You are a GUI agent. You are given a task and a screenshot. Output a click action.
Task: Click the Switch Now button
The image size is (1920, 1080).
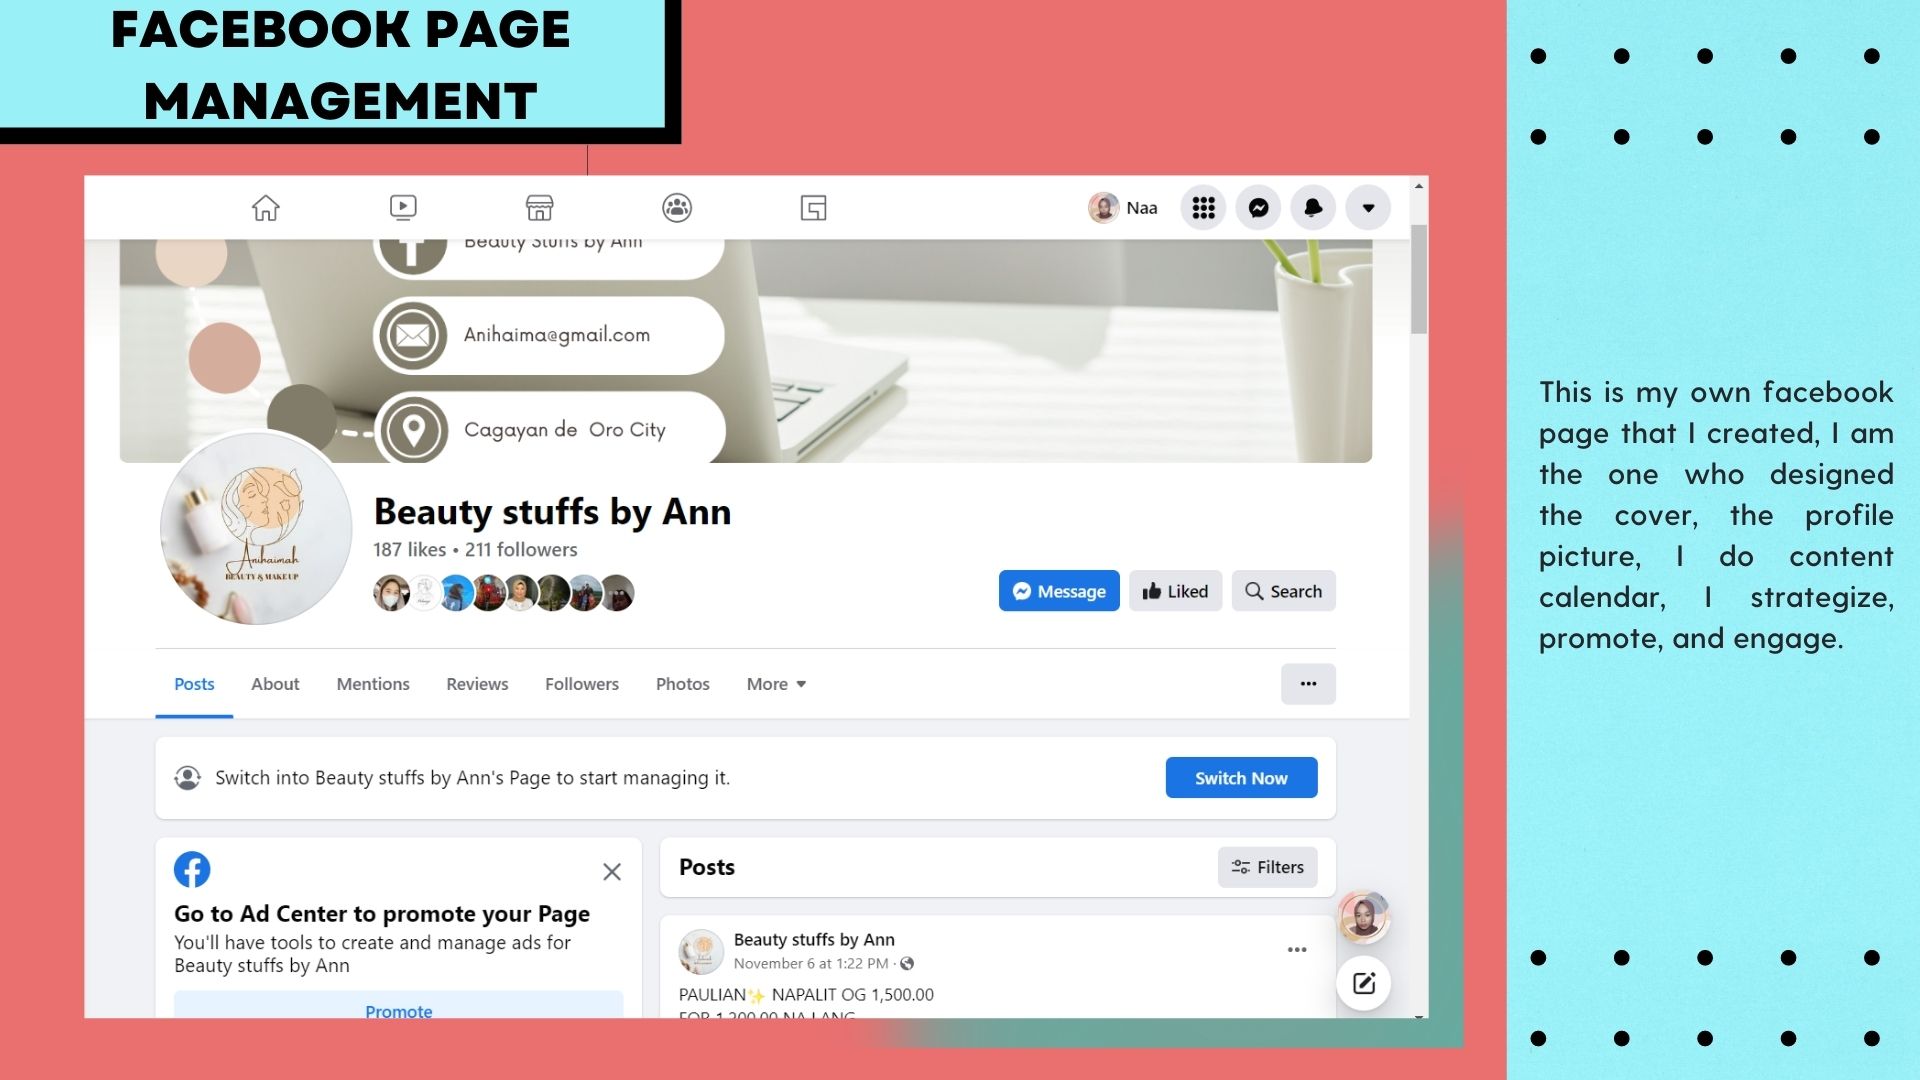[1241, 778]
